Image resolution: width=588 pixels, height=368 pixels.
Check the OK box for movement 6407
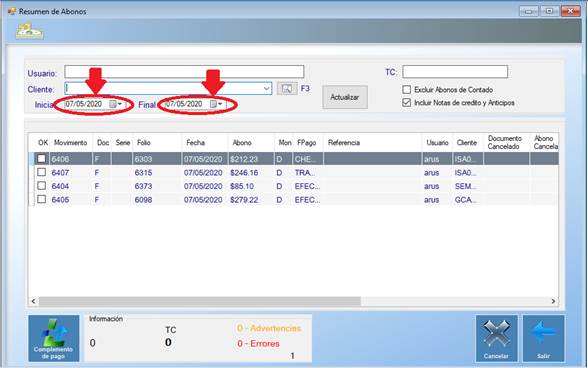pos(42,172)
